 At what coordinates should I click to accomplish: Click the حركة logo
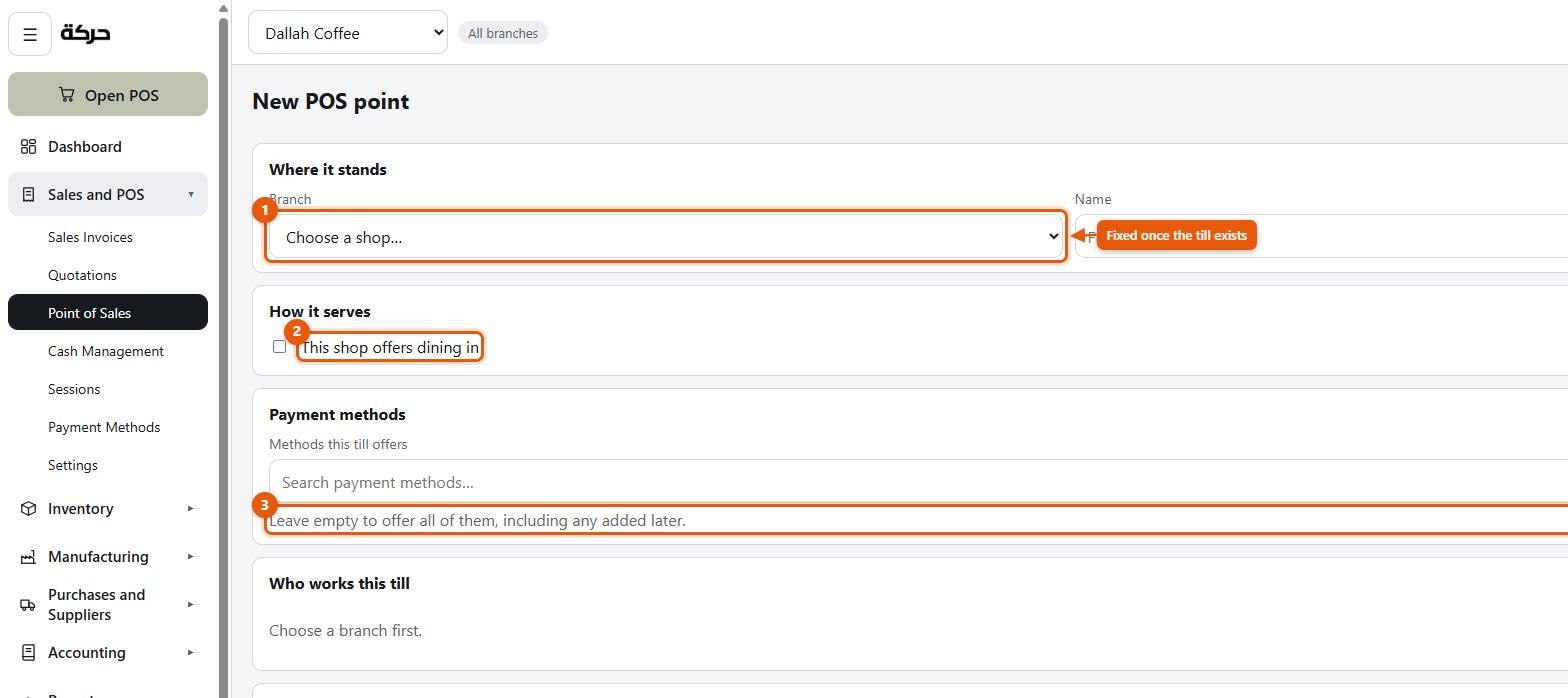coord(86,33)
